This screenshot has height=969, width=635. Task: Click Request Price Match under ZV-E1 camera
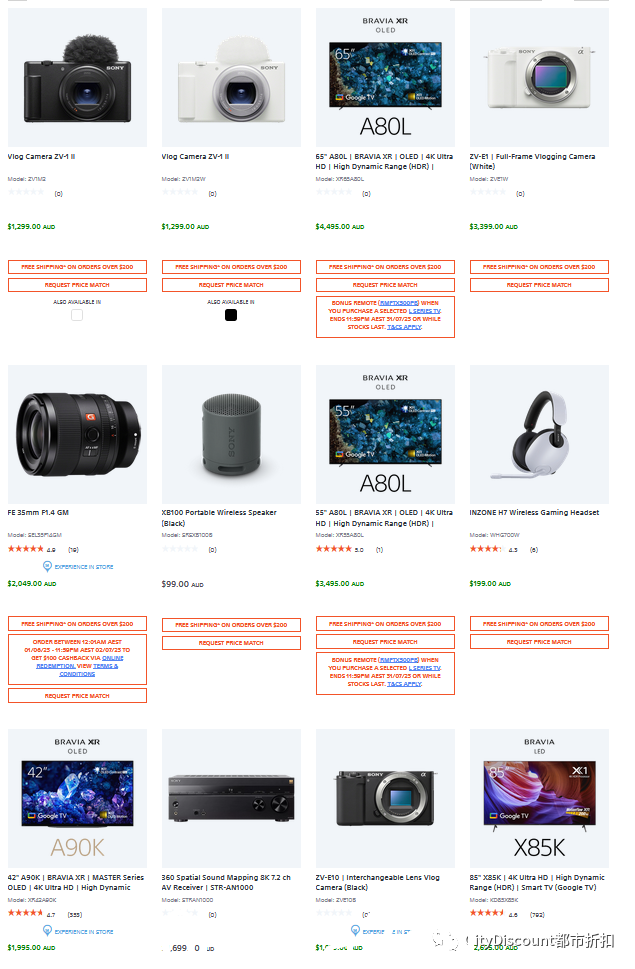[539, 285]
